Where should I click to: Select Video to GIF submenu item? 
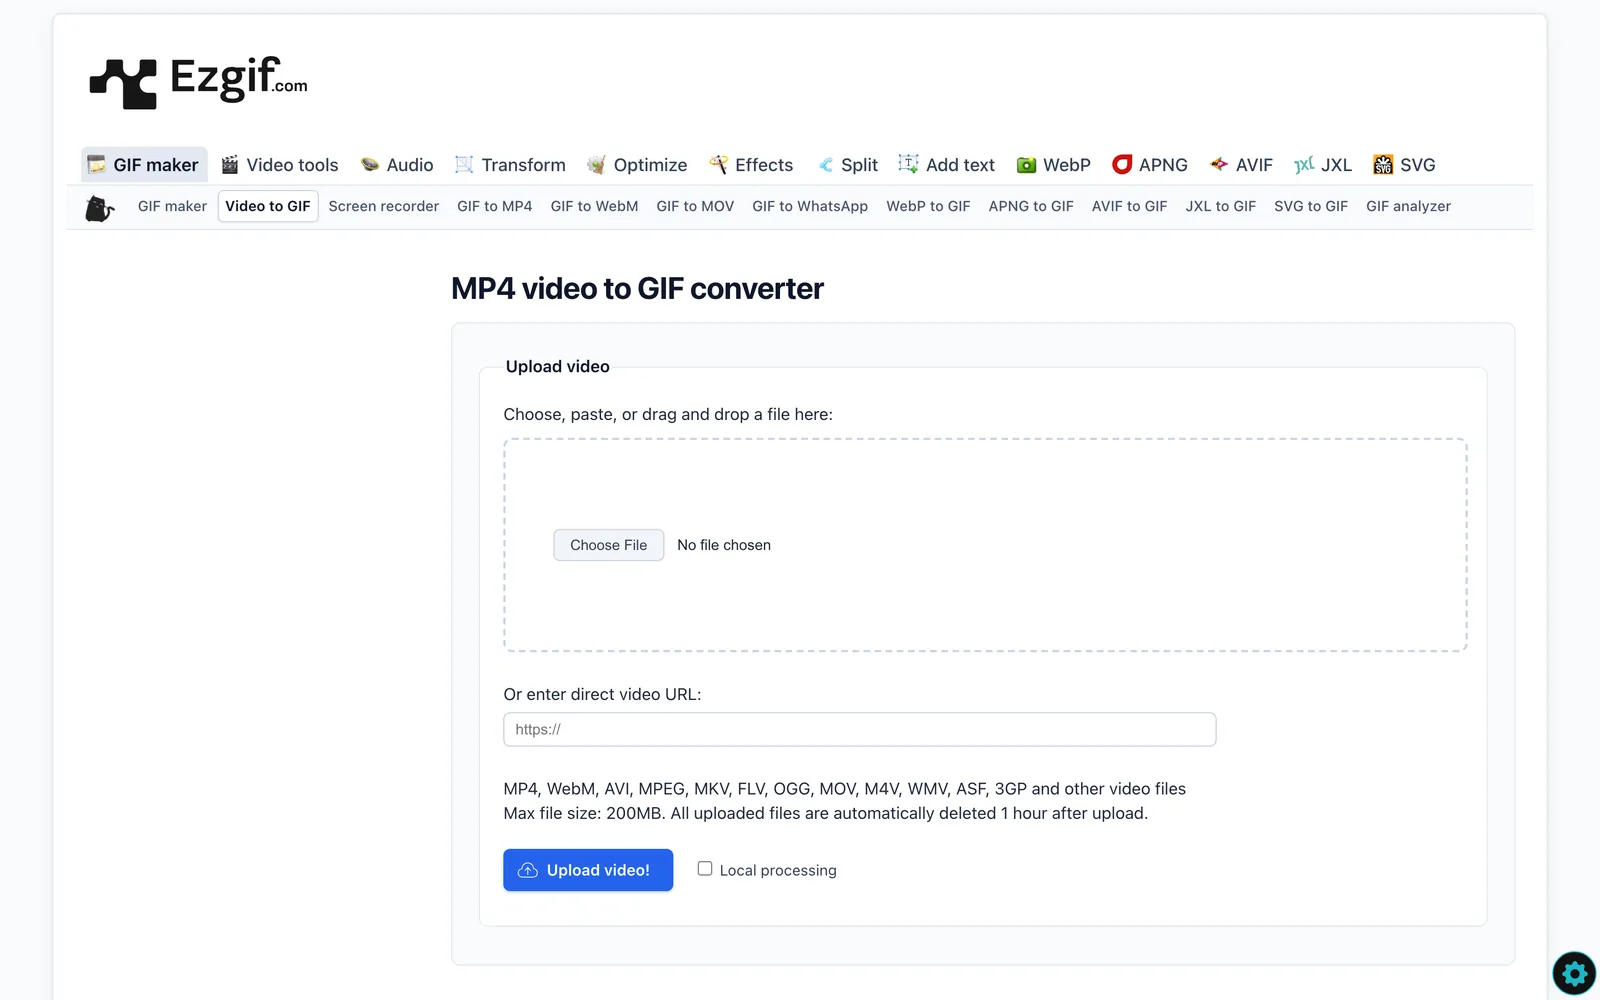click(x=268, y=206)
